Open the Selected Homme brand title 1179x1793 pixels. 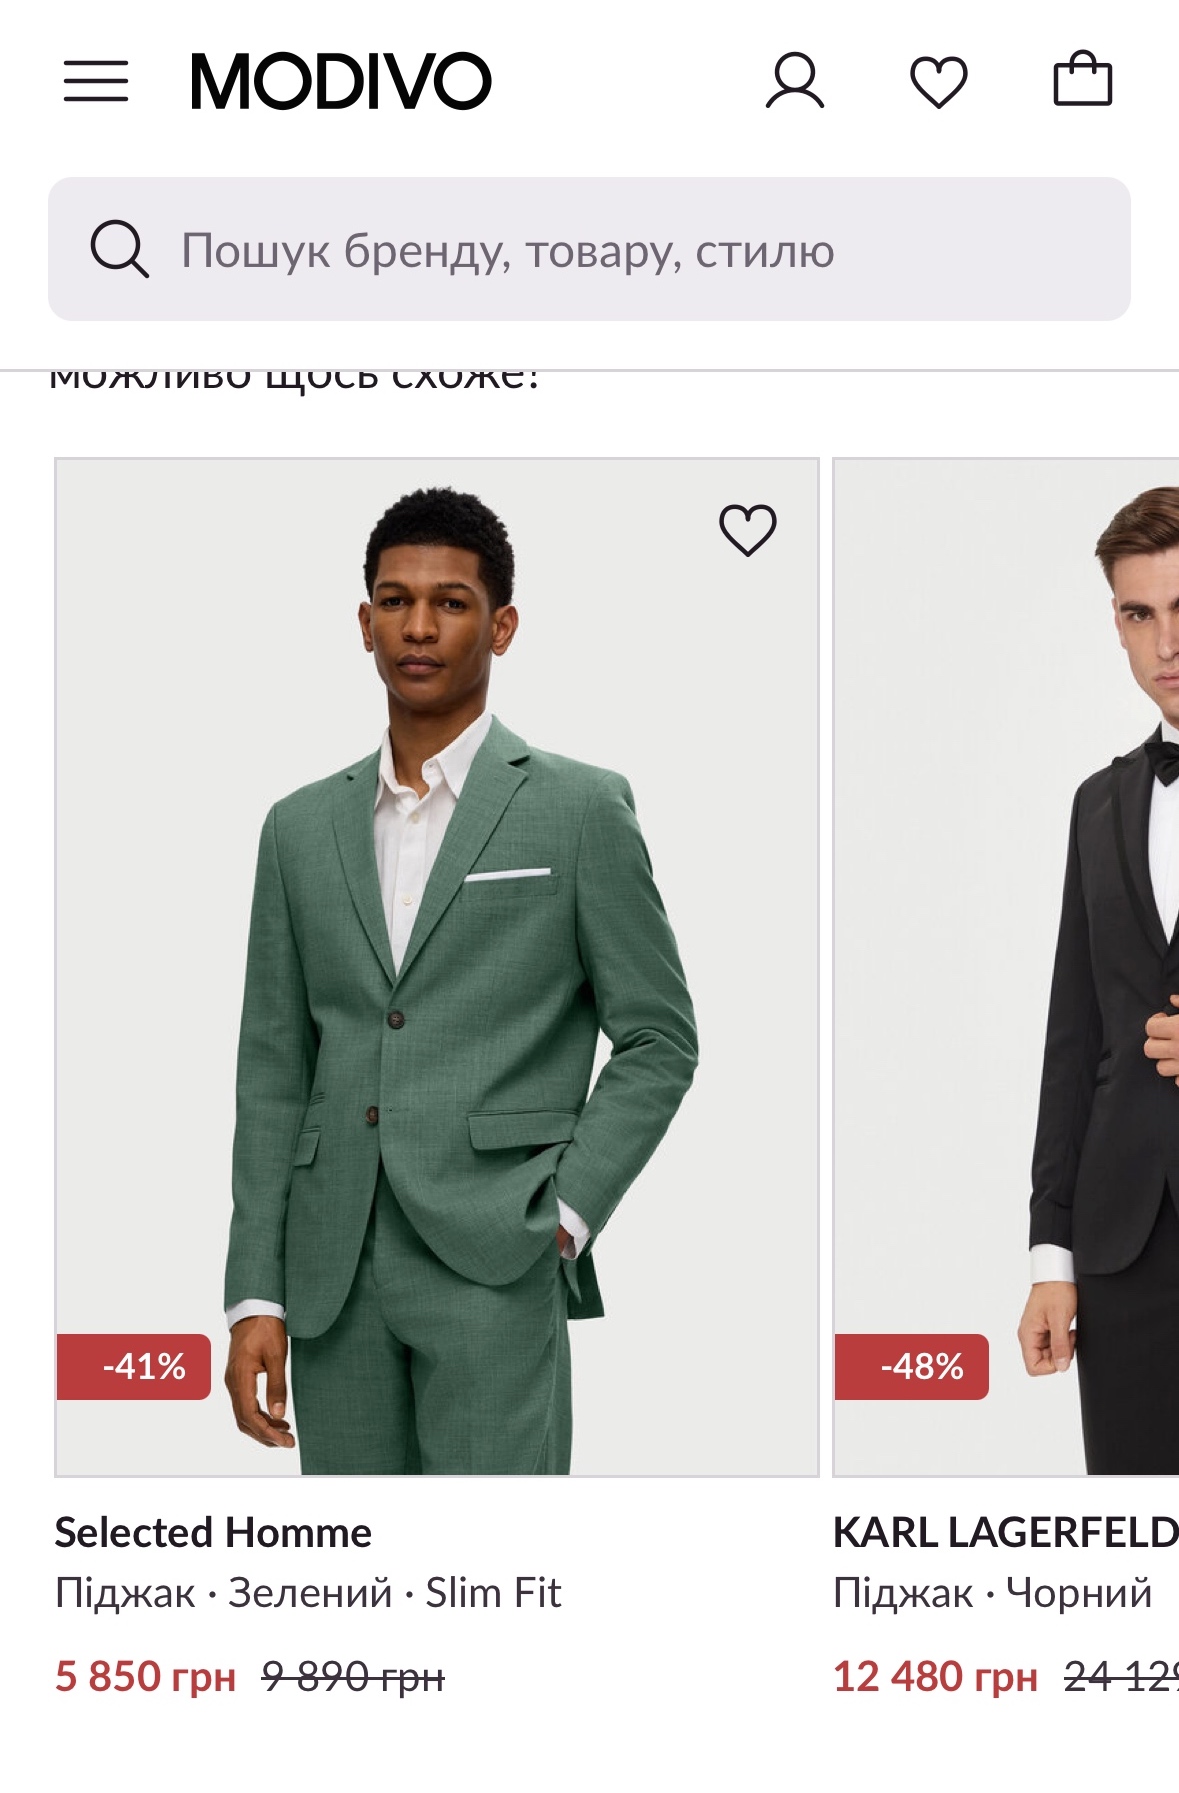(213, 1532)
